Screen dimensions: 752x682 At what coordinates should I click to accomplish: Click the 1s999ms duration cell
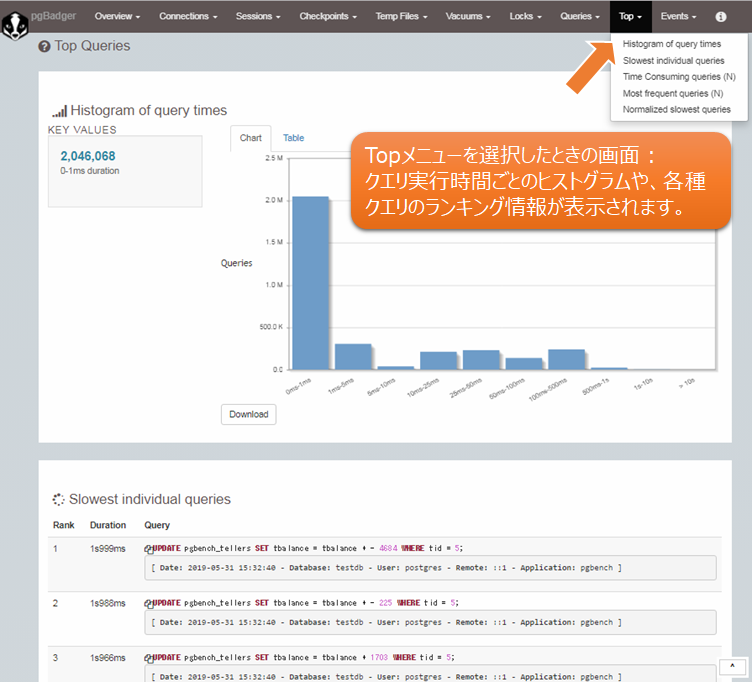[108, 549]
